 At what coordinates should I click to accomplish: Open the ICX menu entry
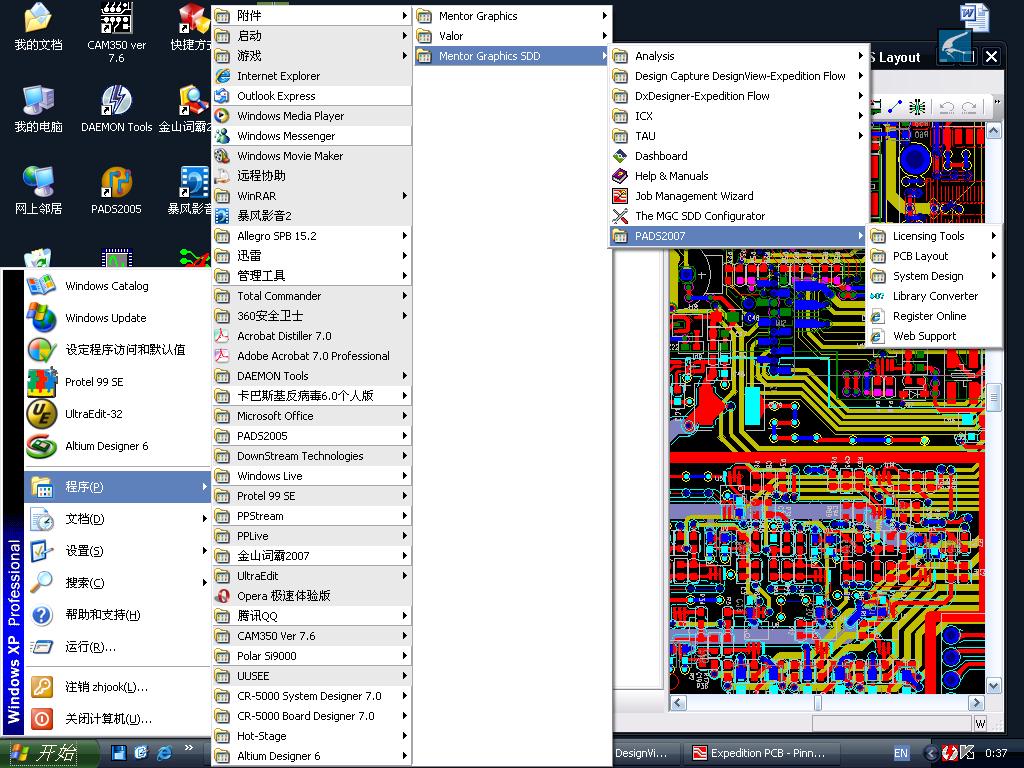click(x=739, y=116)
